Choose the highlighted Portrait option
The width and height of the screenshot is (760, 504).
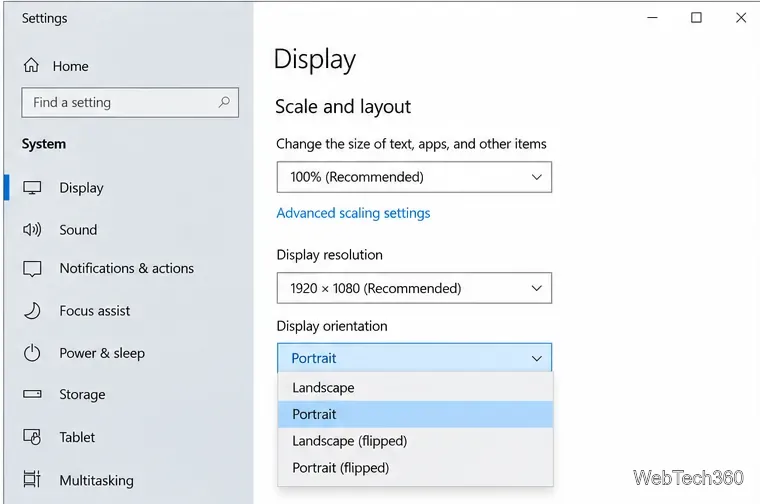click(415, 414)
